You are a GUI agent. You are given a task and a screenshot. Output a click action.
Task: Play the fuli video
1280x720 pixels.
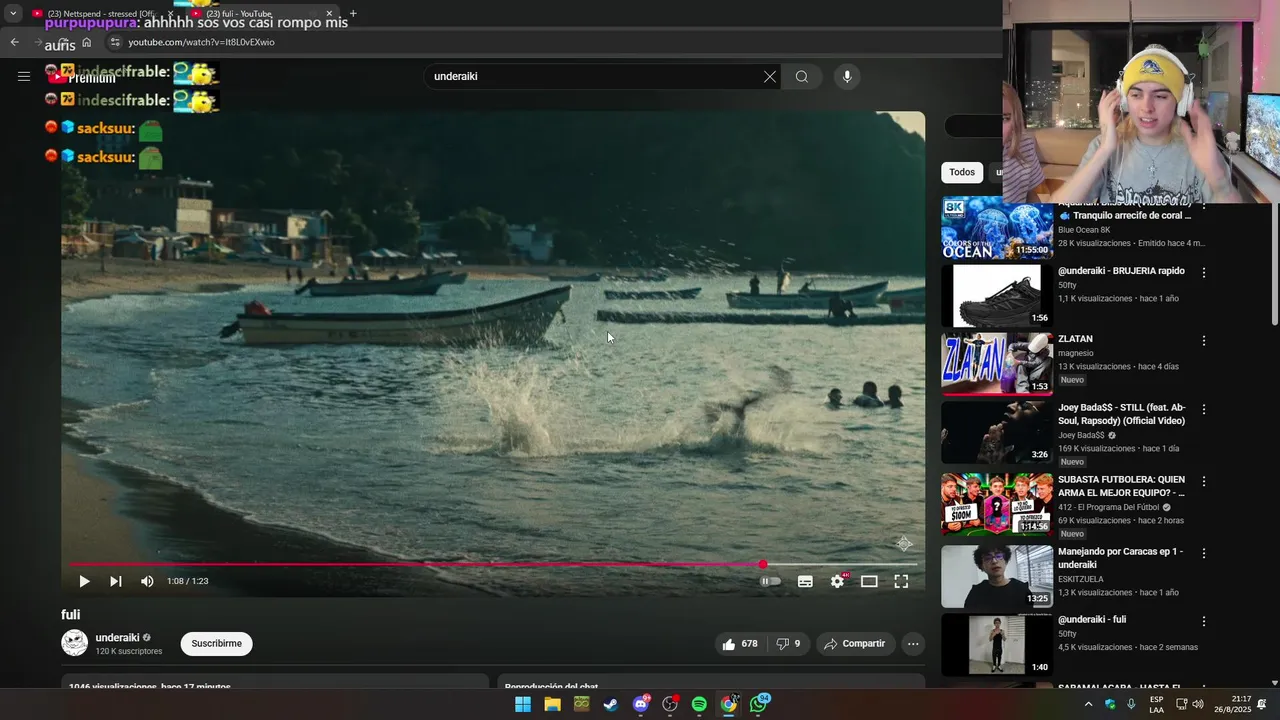click(84, 581)
